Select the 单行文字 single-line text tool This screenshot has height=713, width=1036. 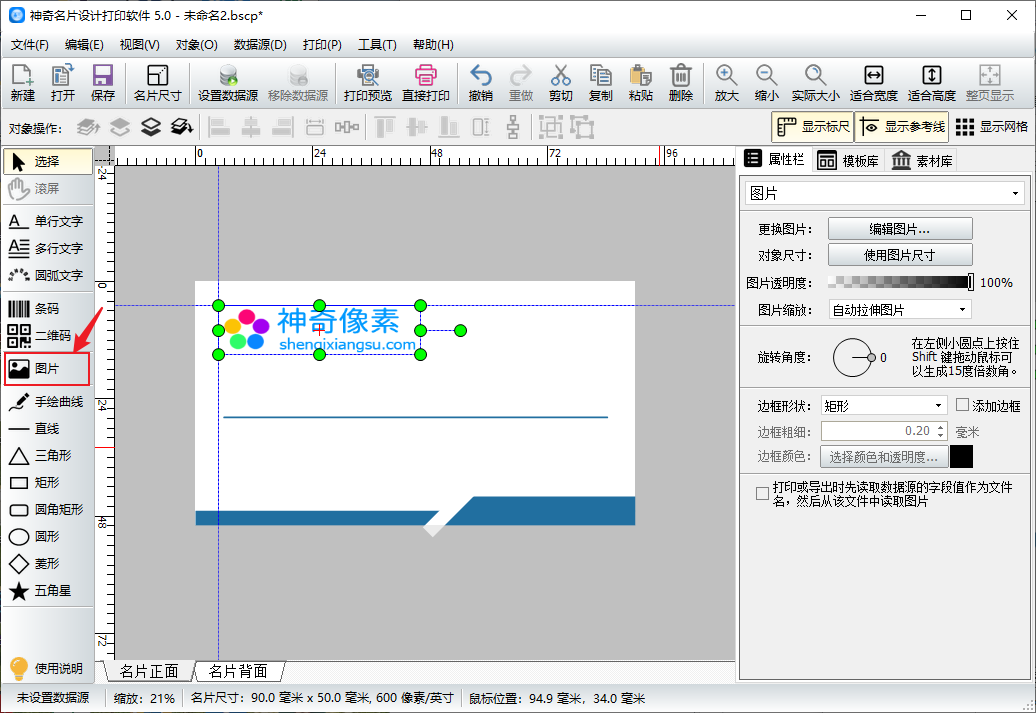tap(47, 221)
